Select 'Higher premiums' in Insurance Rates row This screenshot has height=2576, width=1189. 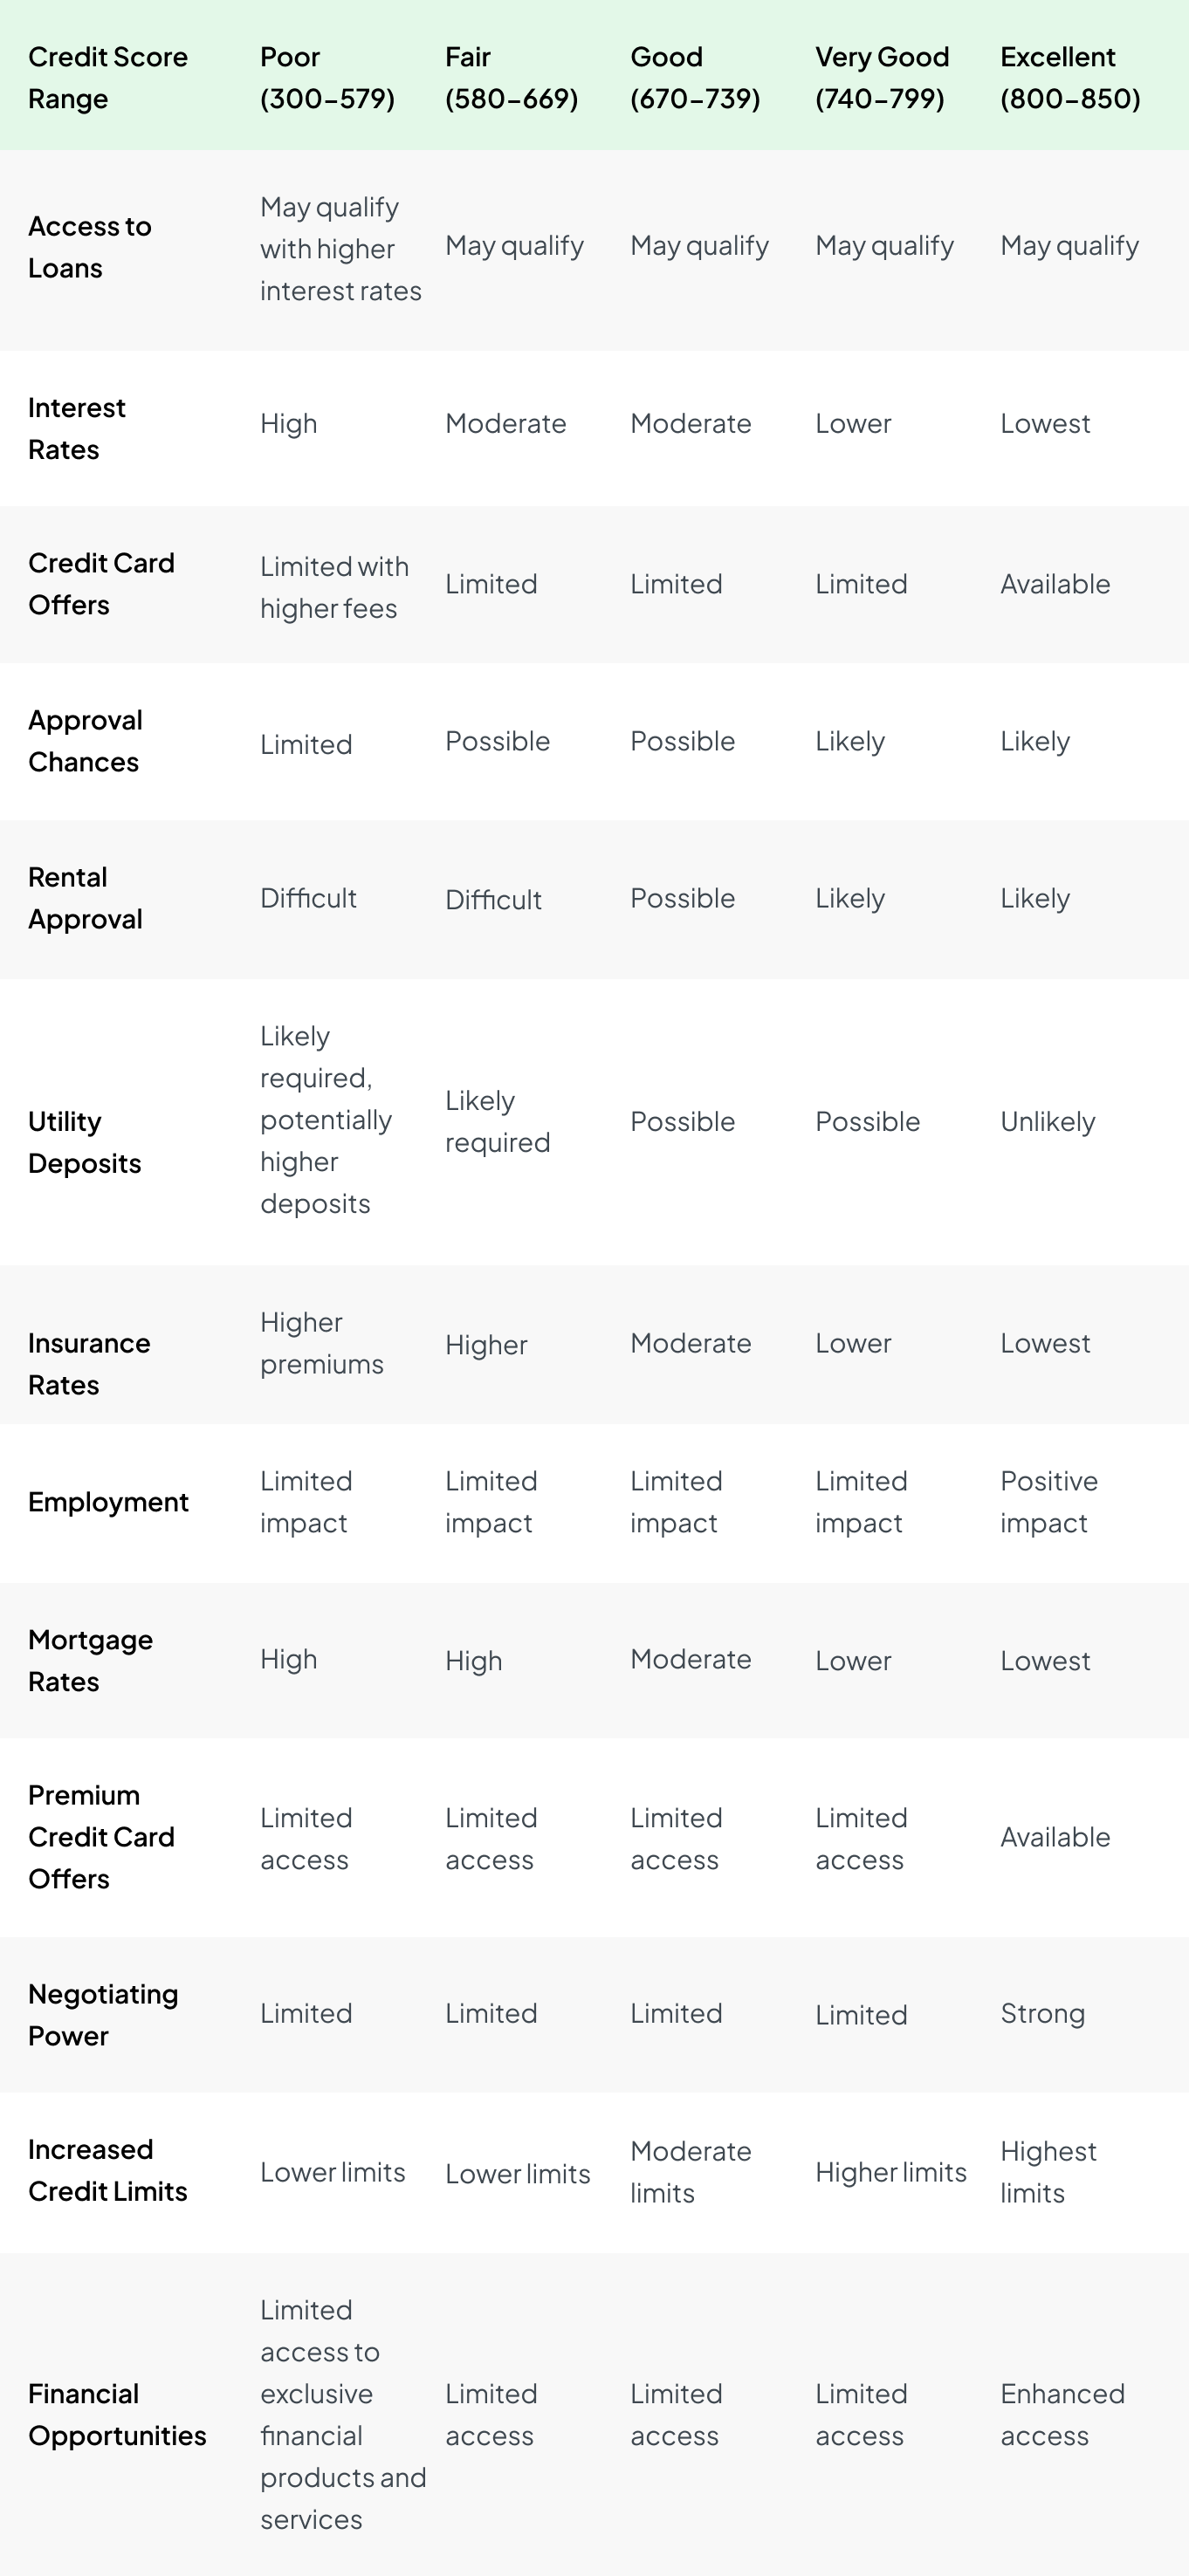point(322,1343)
